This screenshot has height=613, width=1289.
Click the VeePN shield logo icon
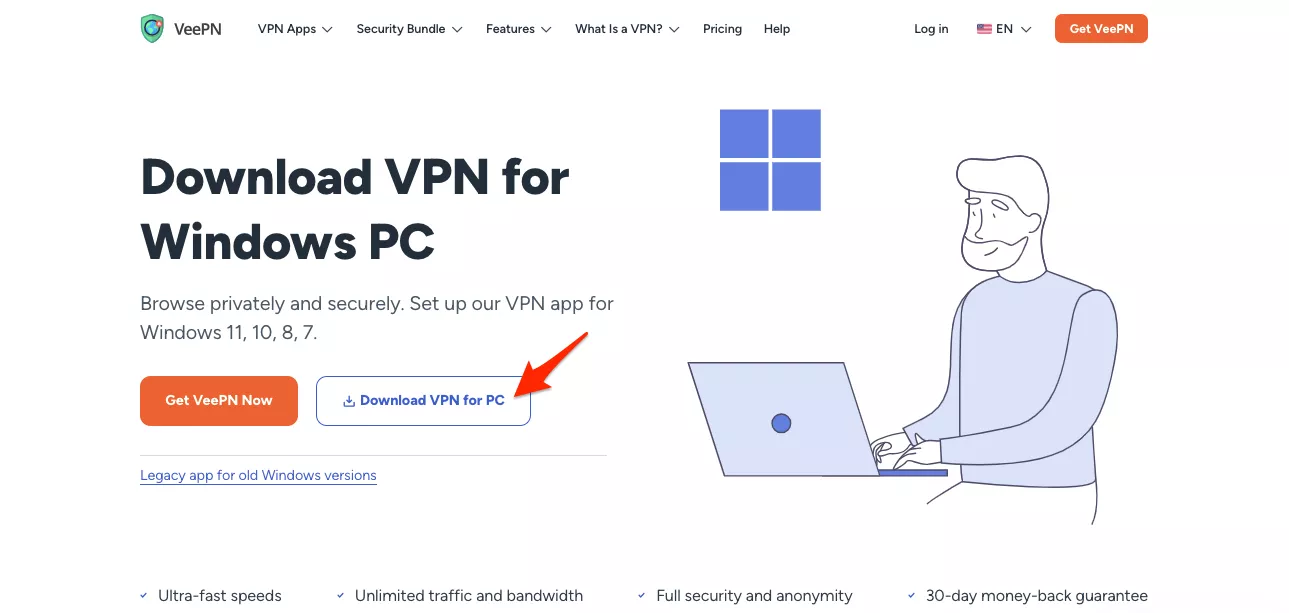152,29
